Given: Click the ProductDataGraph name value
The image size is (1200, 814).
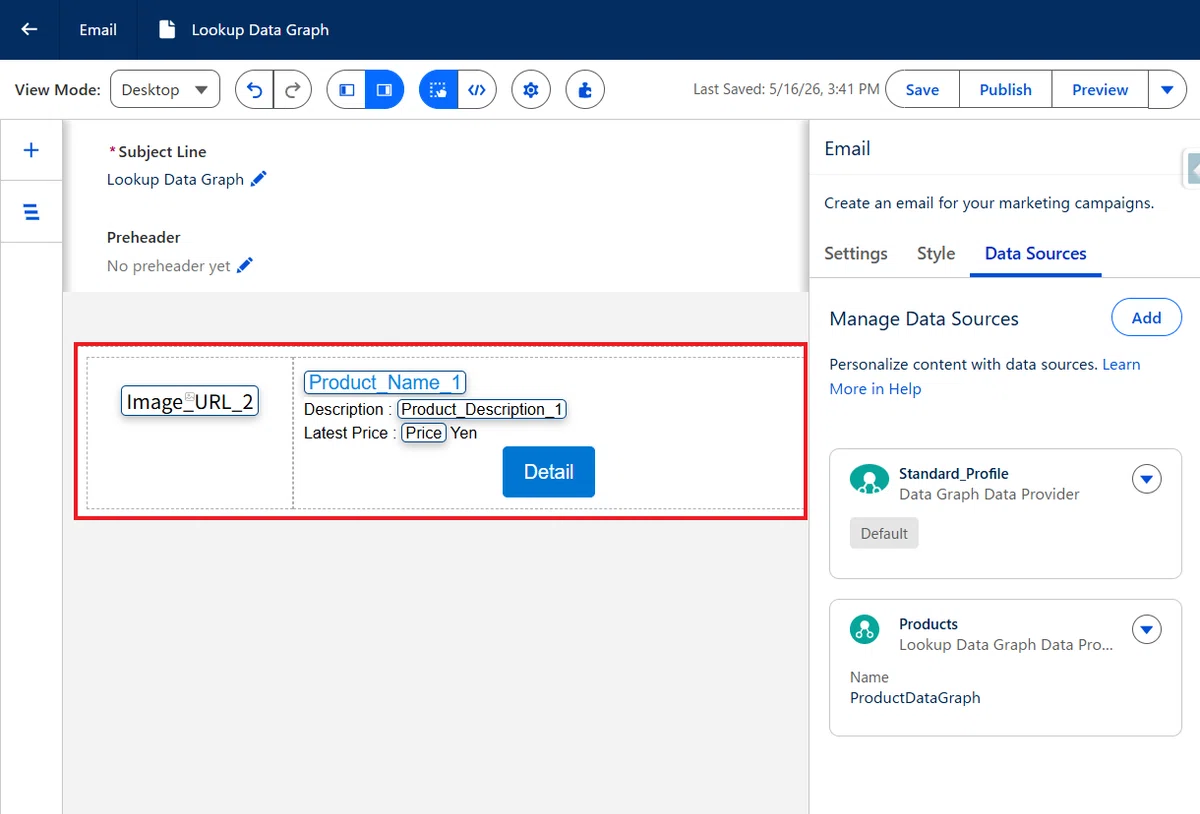Looking at the screenshot, I should point(915,698).
